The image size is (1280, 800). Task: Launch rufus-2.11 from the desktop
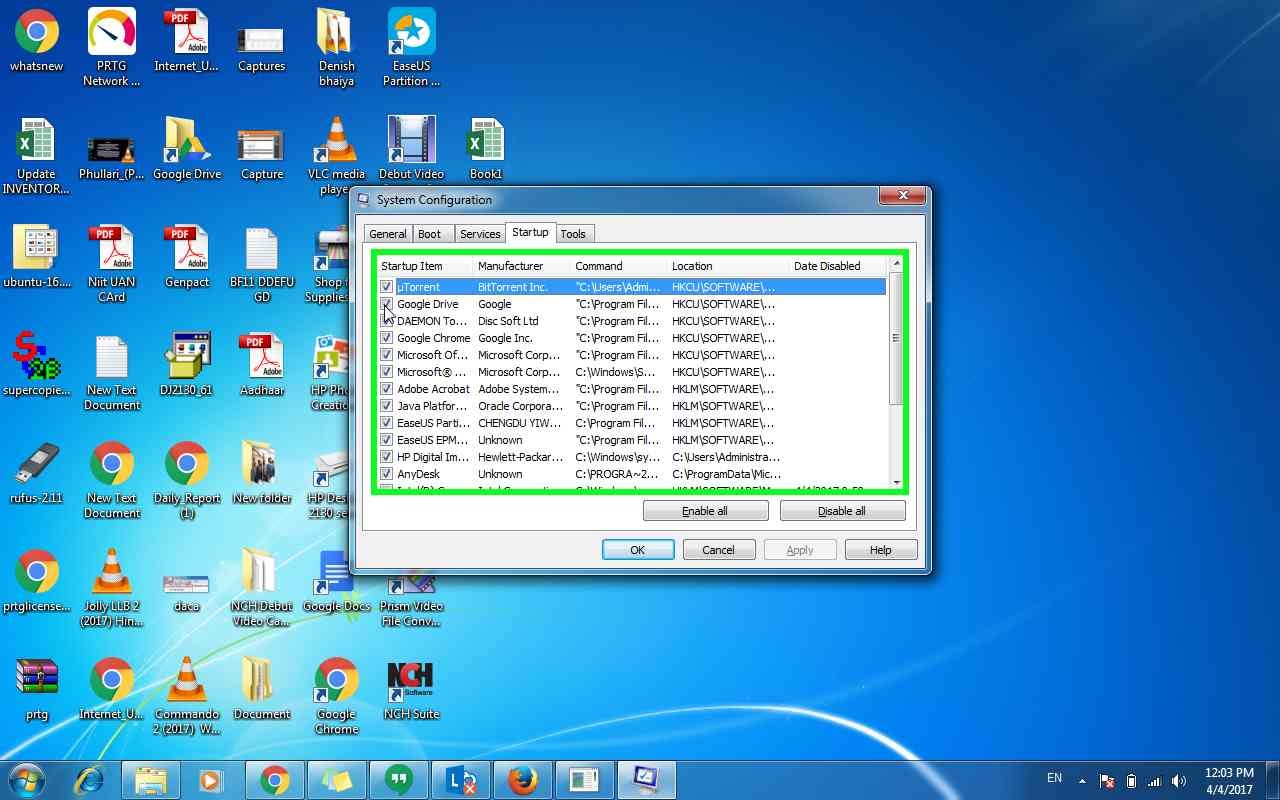click(x=36, y=460)
